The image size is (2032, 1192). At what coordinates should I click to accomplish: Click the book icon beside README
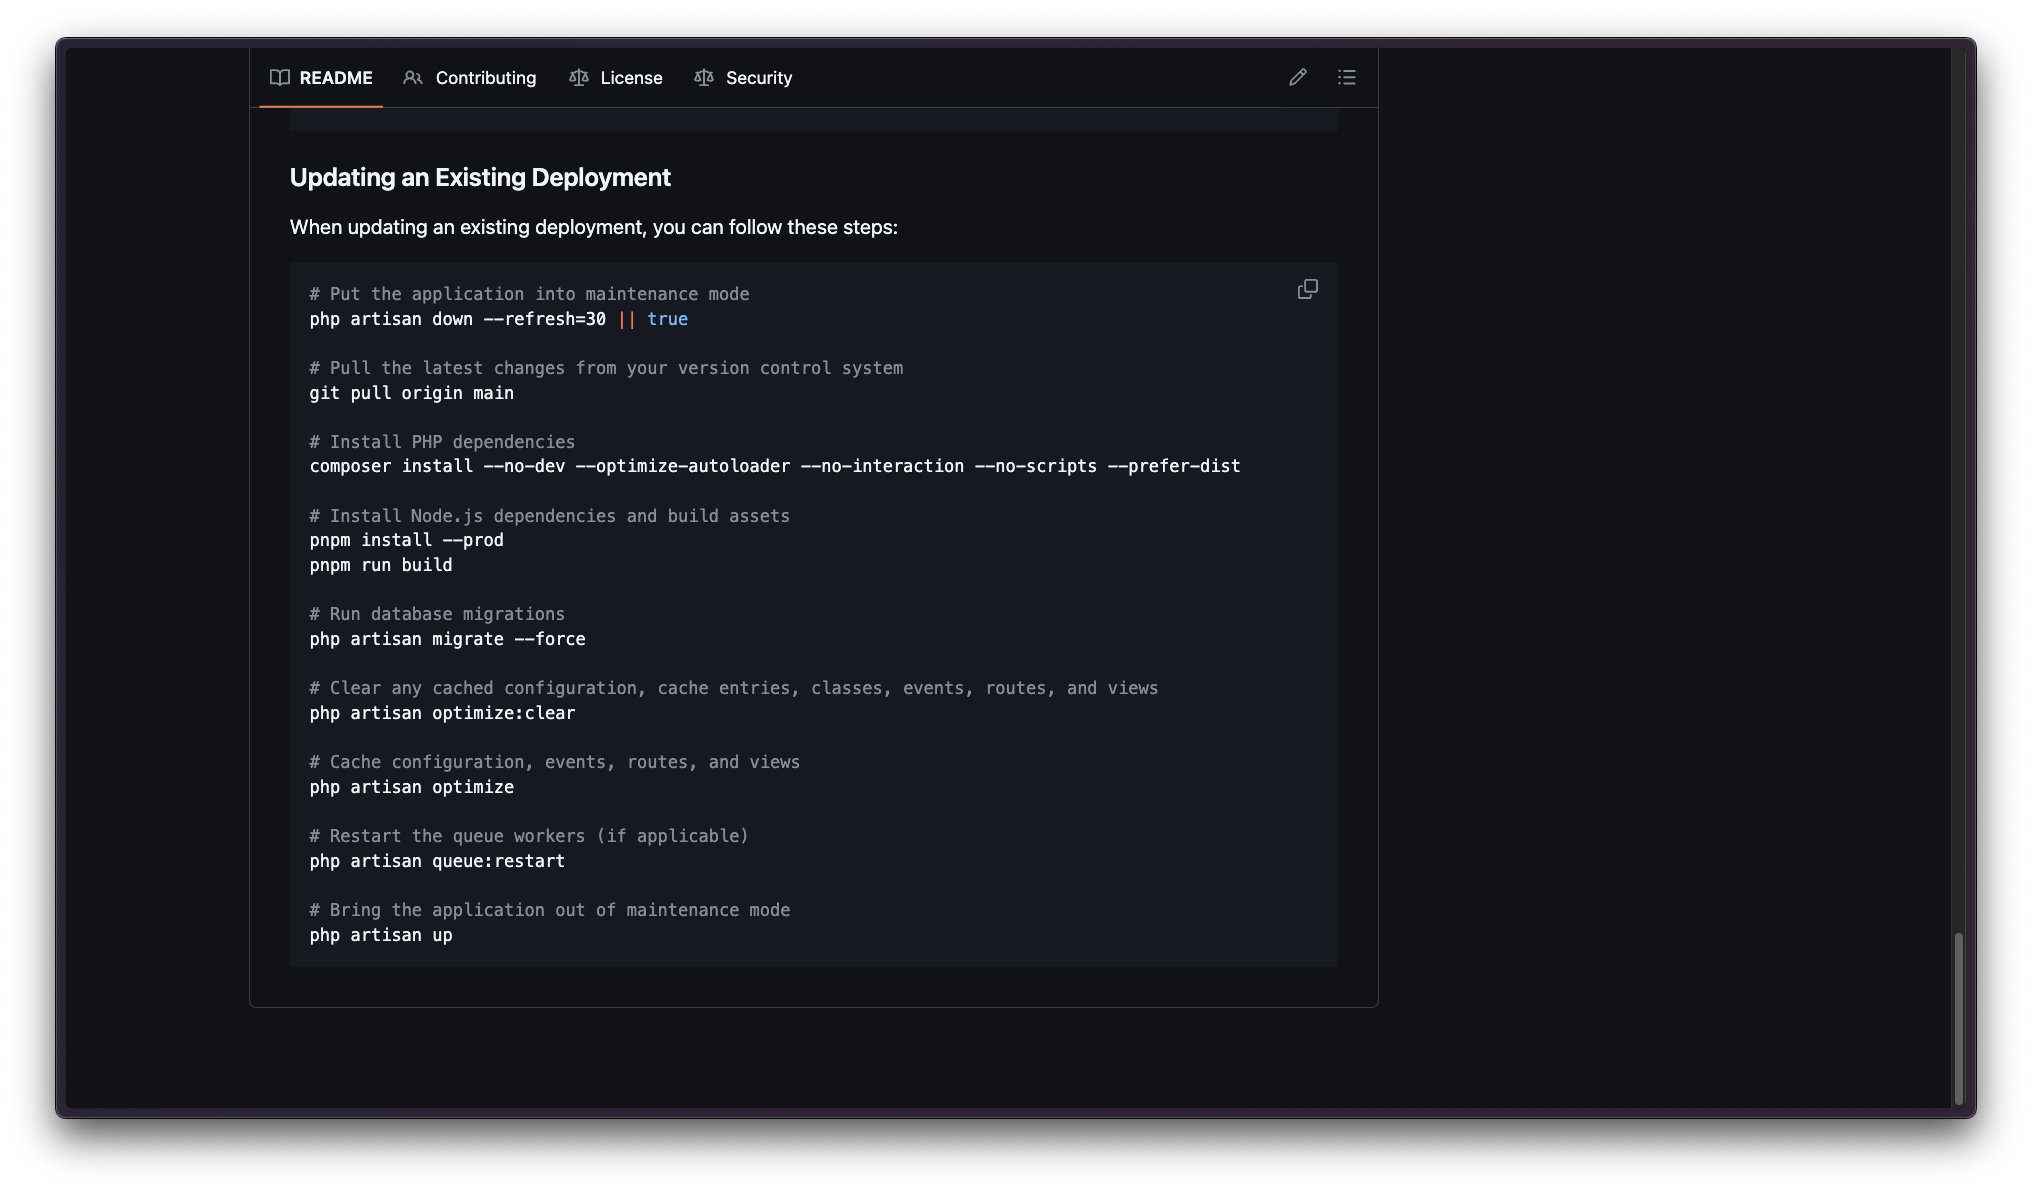pos(280,77)
